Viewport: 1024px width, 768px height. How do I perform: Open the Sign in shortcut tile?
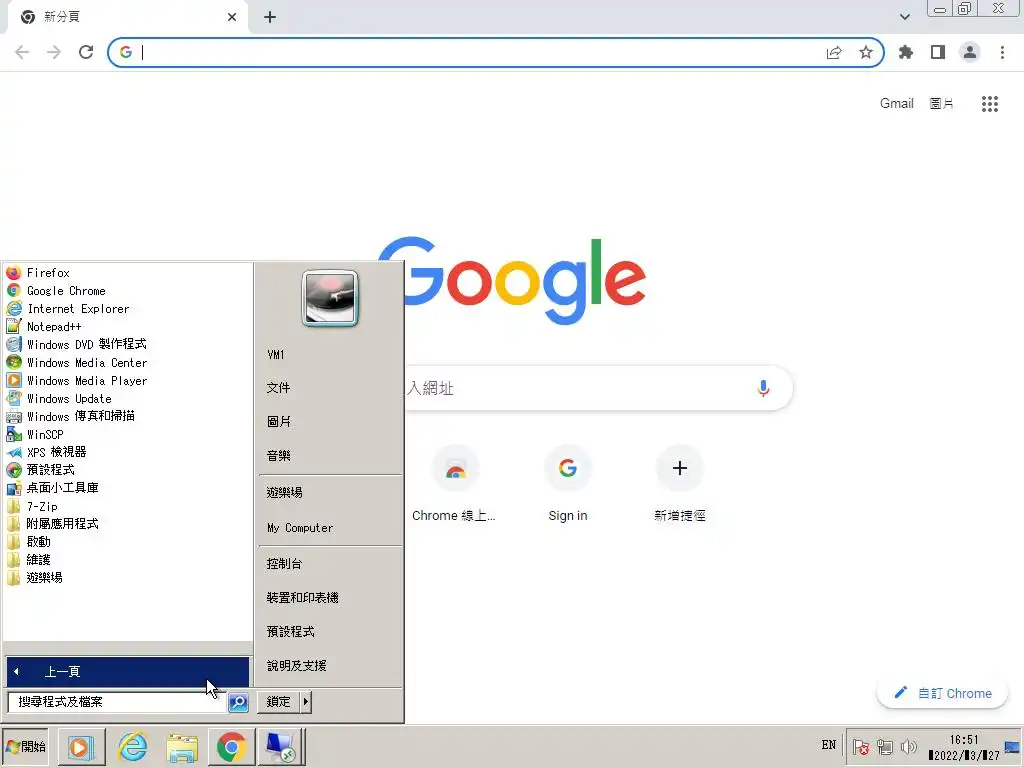pos(568,484)
